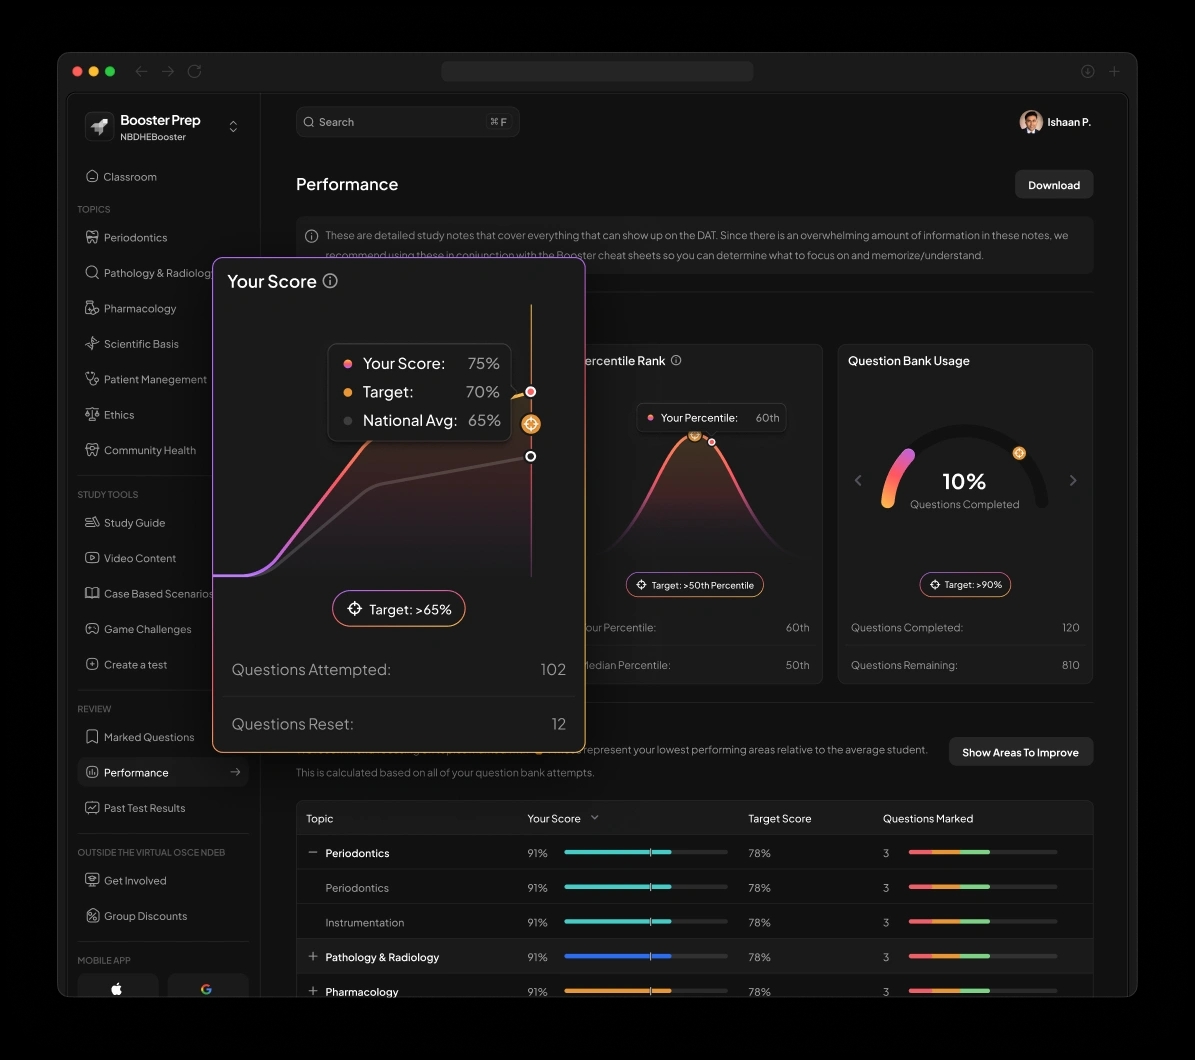
Task: Click the Create a test plus icon
Action: [92, 664]
